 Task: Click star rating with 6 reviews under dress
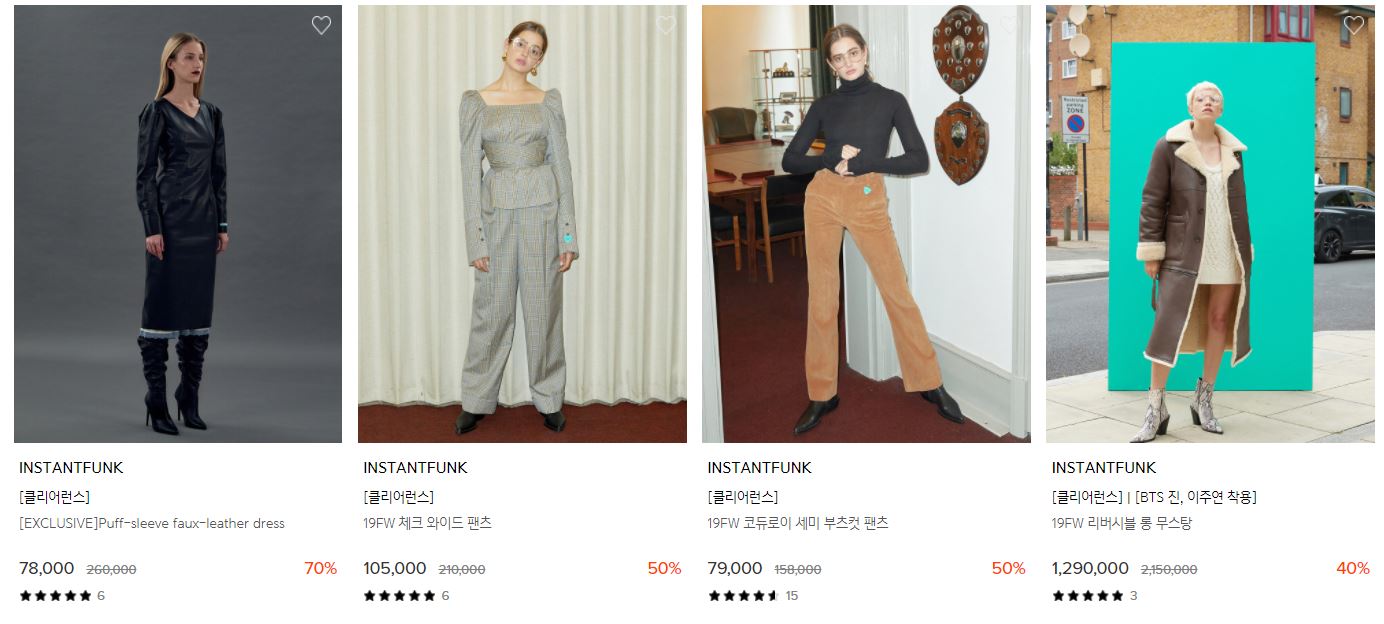point(62,596)
